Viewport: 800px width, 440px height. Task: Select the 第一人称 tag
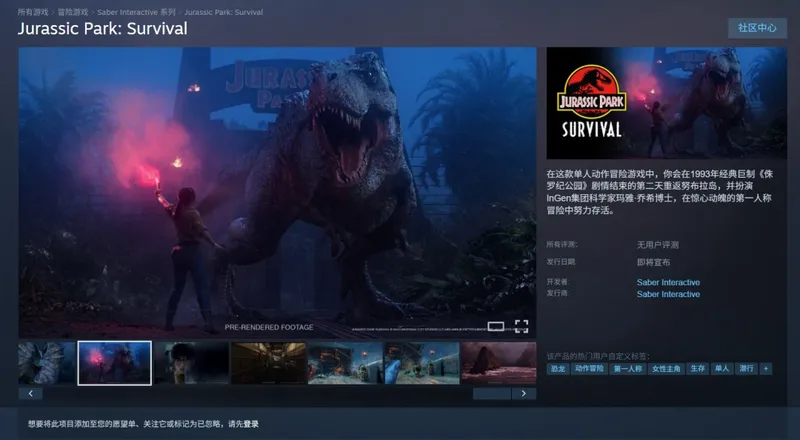click(627, 369)
